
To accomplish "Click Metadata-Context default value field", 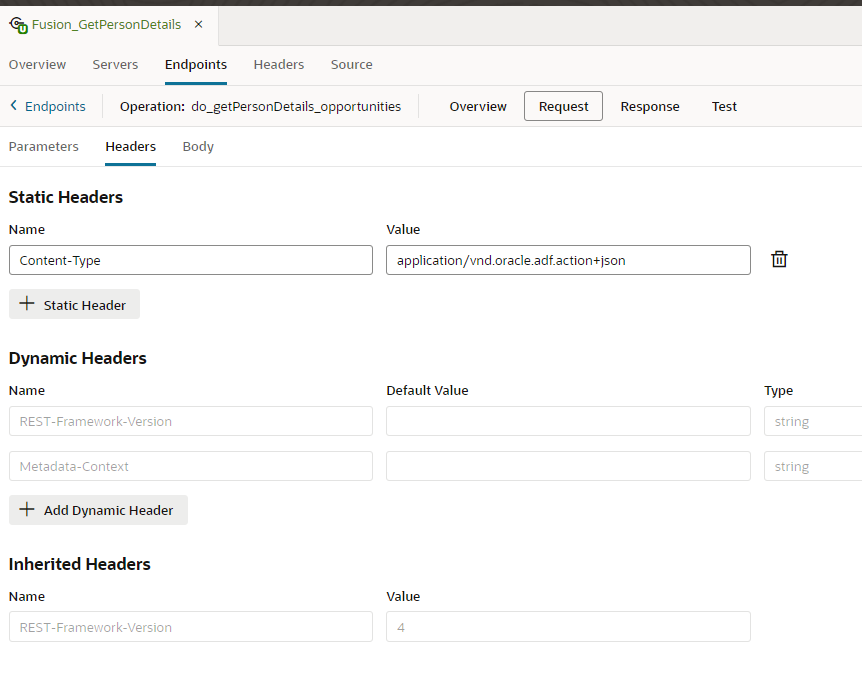I will 567,466.
